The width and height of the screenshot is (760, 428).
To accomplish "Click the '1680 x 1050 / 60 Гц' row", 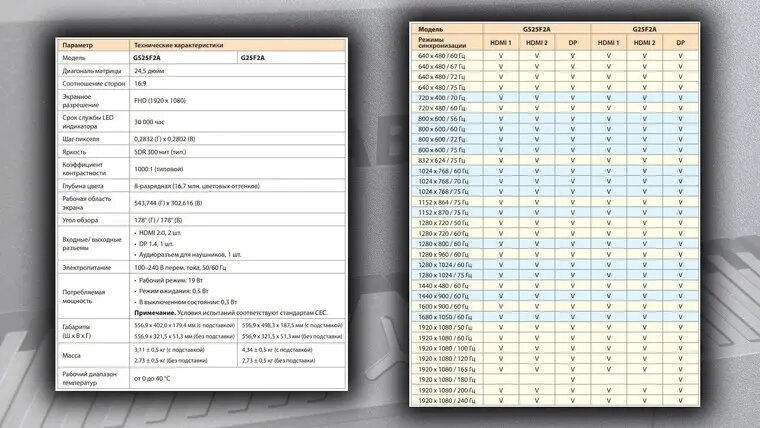I will (x=554, y=317).
